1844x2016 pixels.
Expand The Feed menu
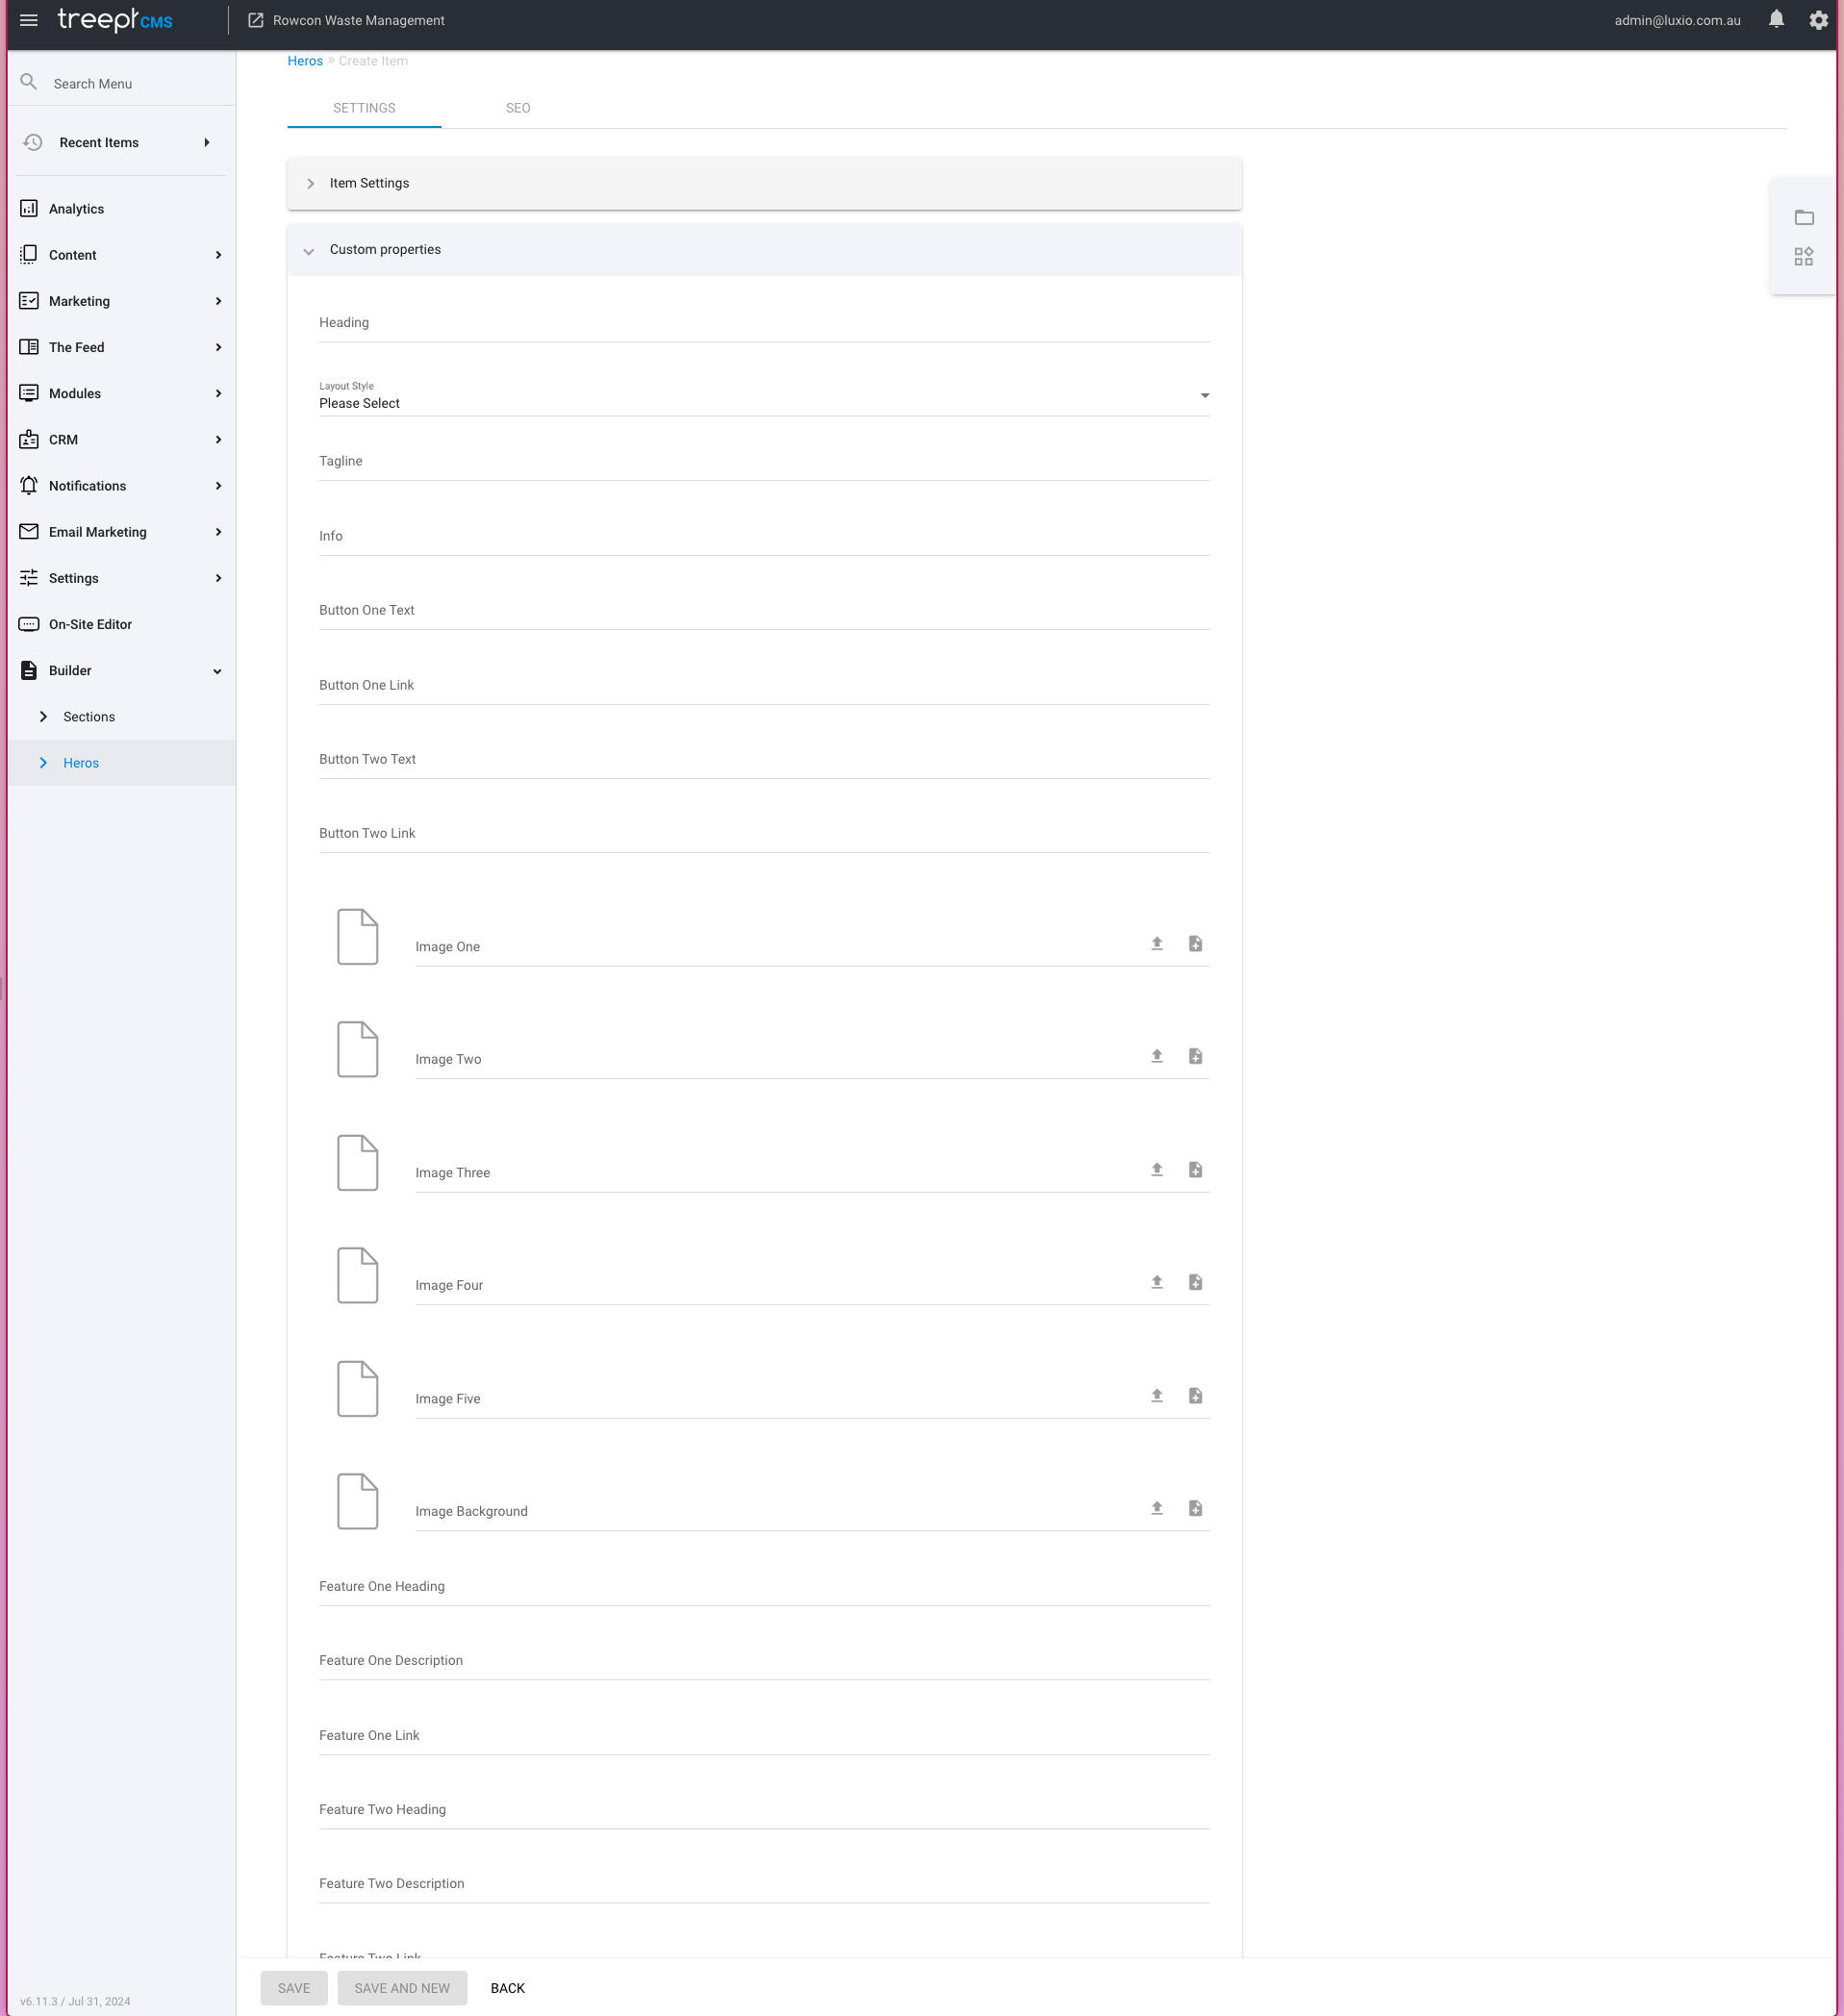pyautogui.click(x=122, y=347)
